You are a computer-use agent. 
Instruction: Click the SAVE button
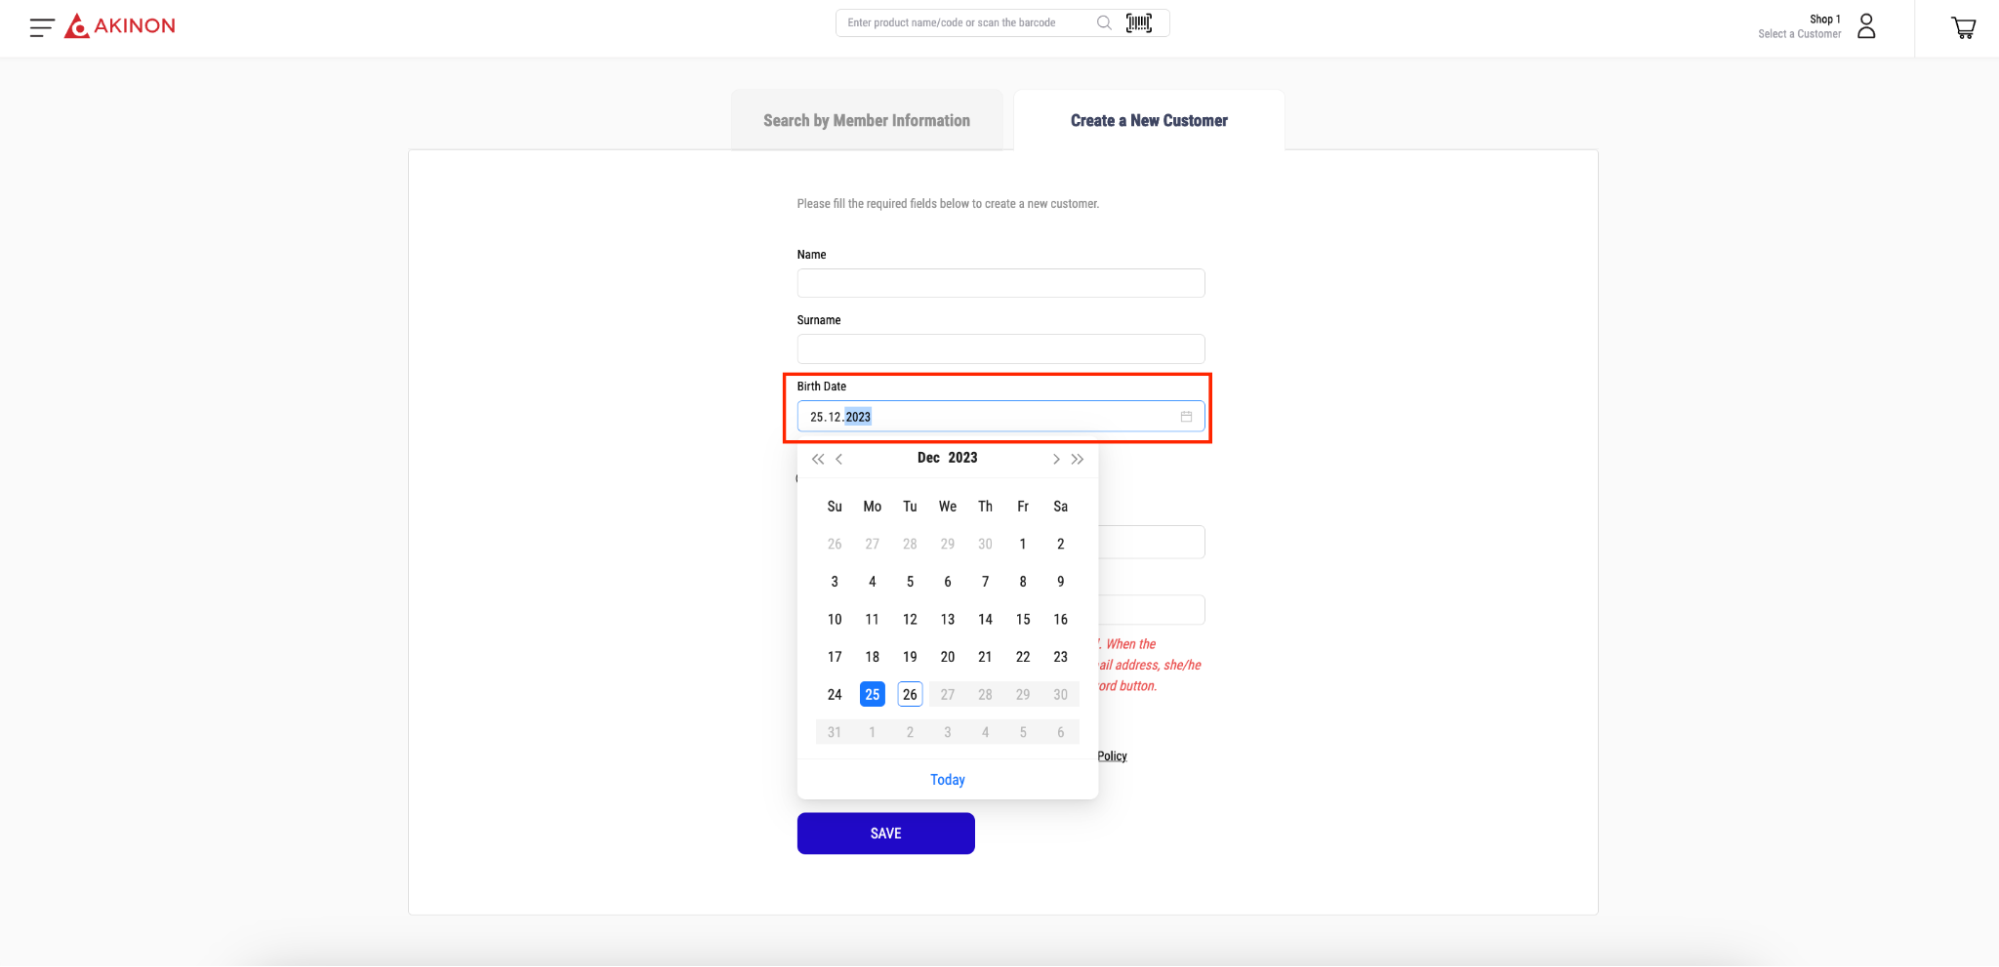[885, 833]
